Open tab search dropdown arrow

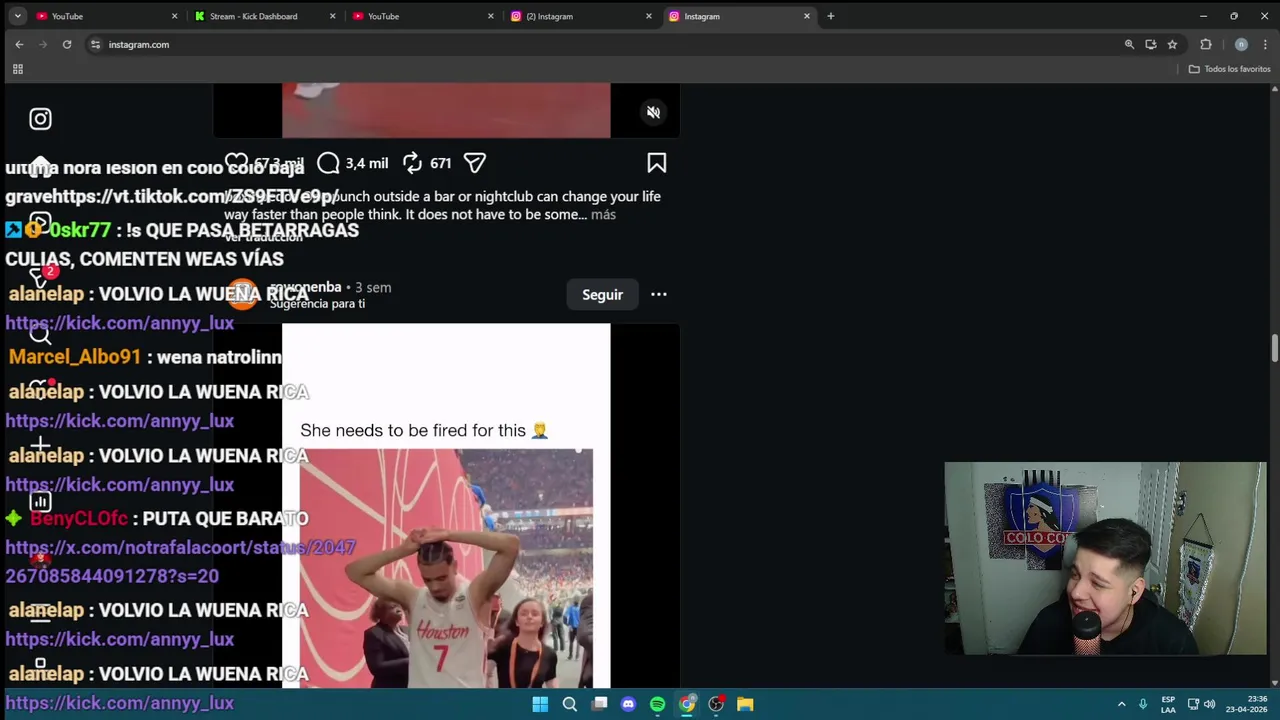[18, 16]
